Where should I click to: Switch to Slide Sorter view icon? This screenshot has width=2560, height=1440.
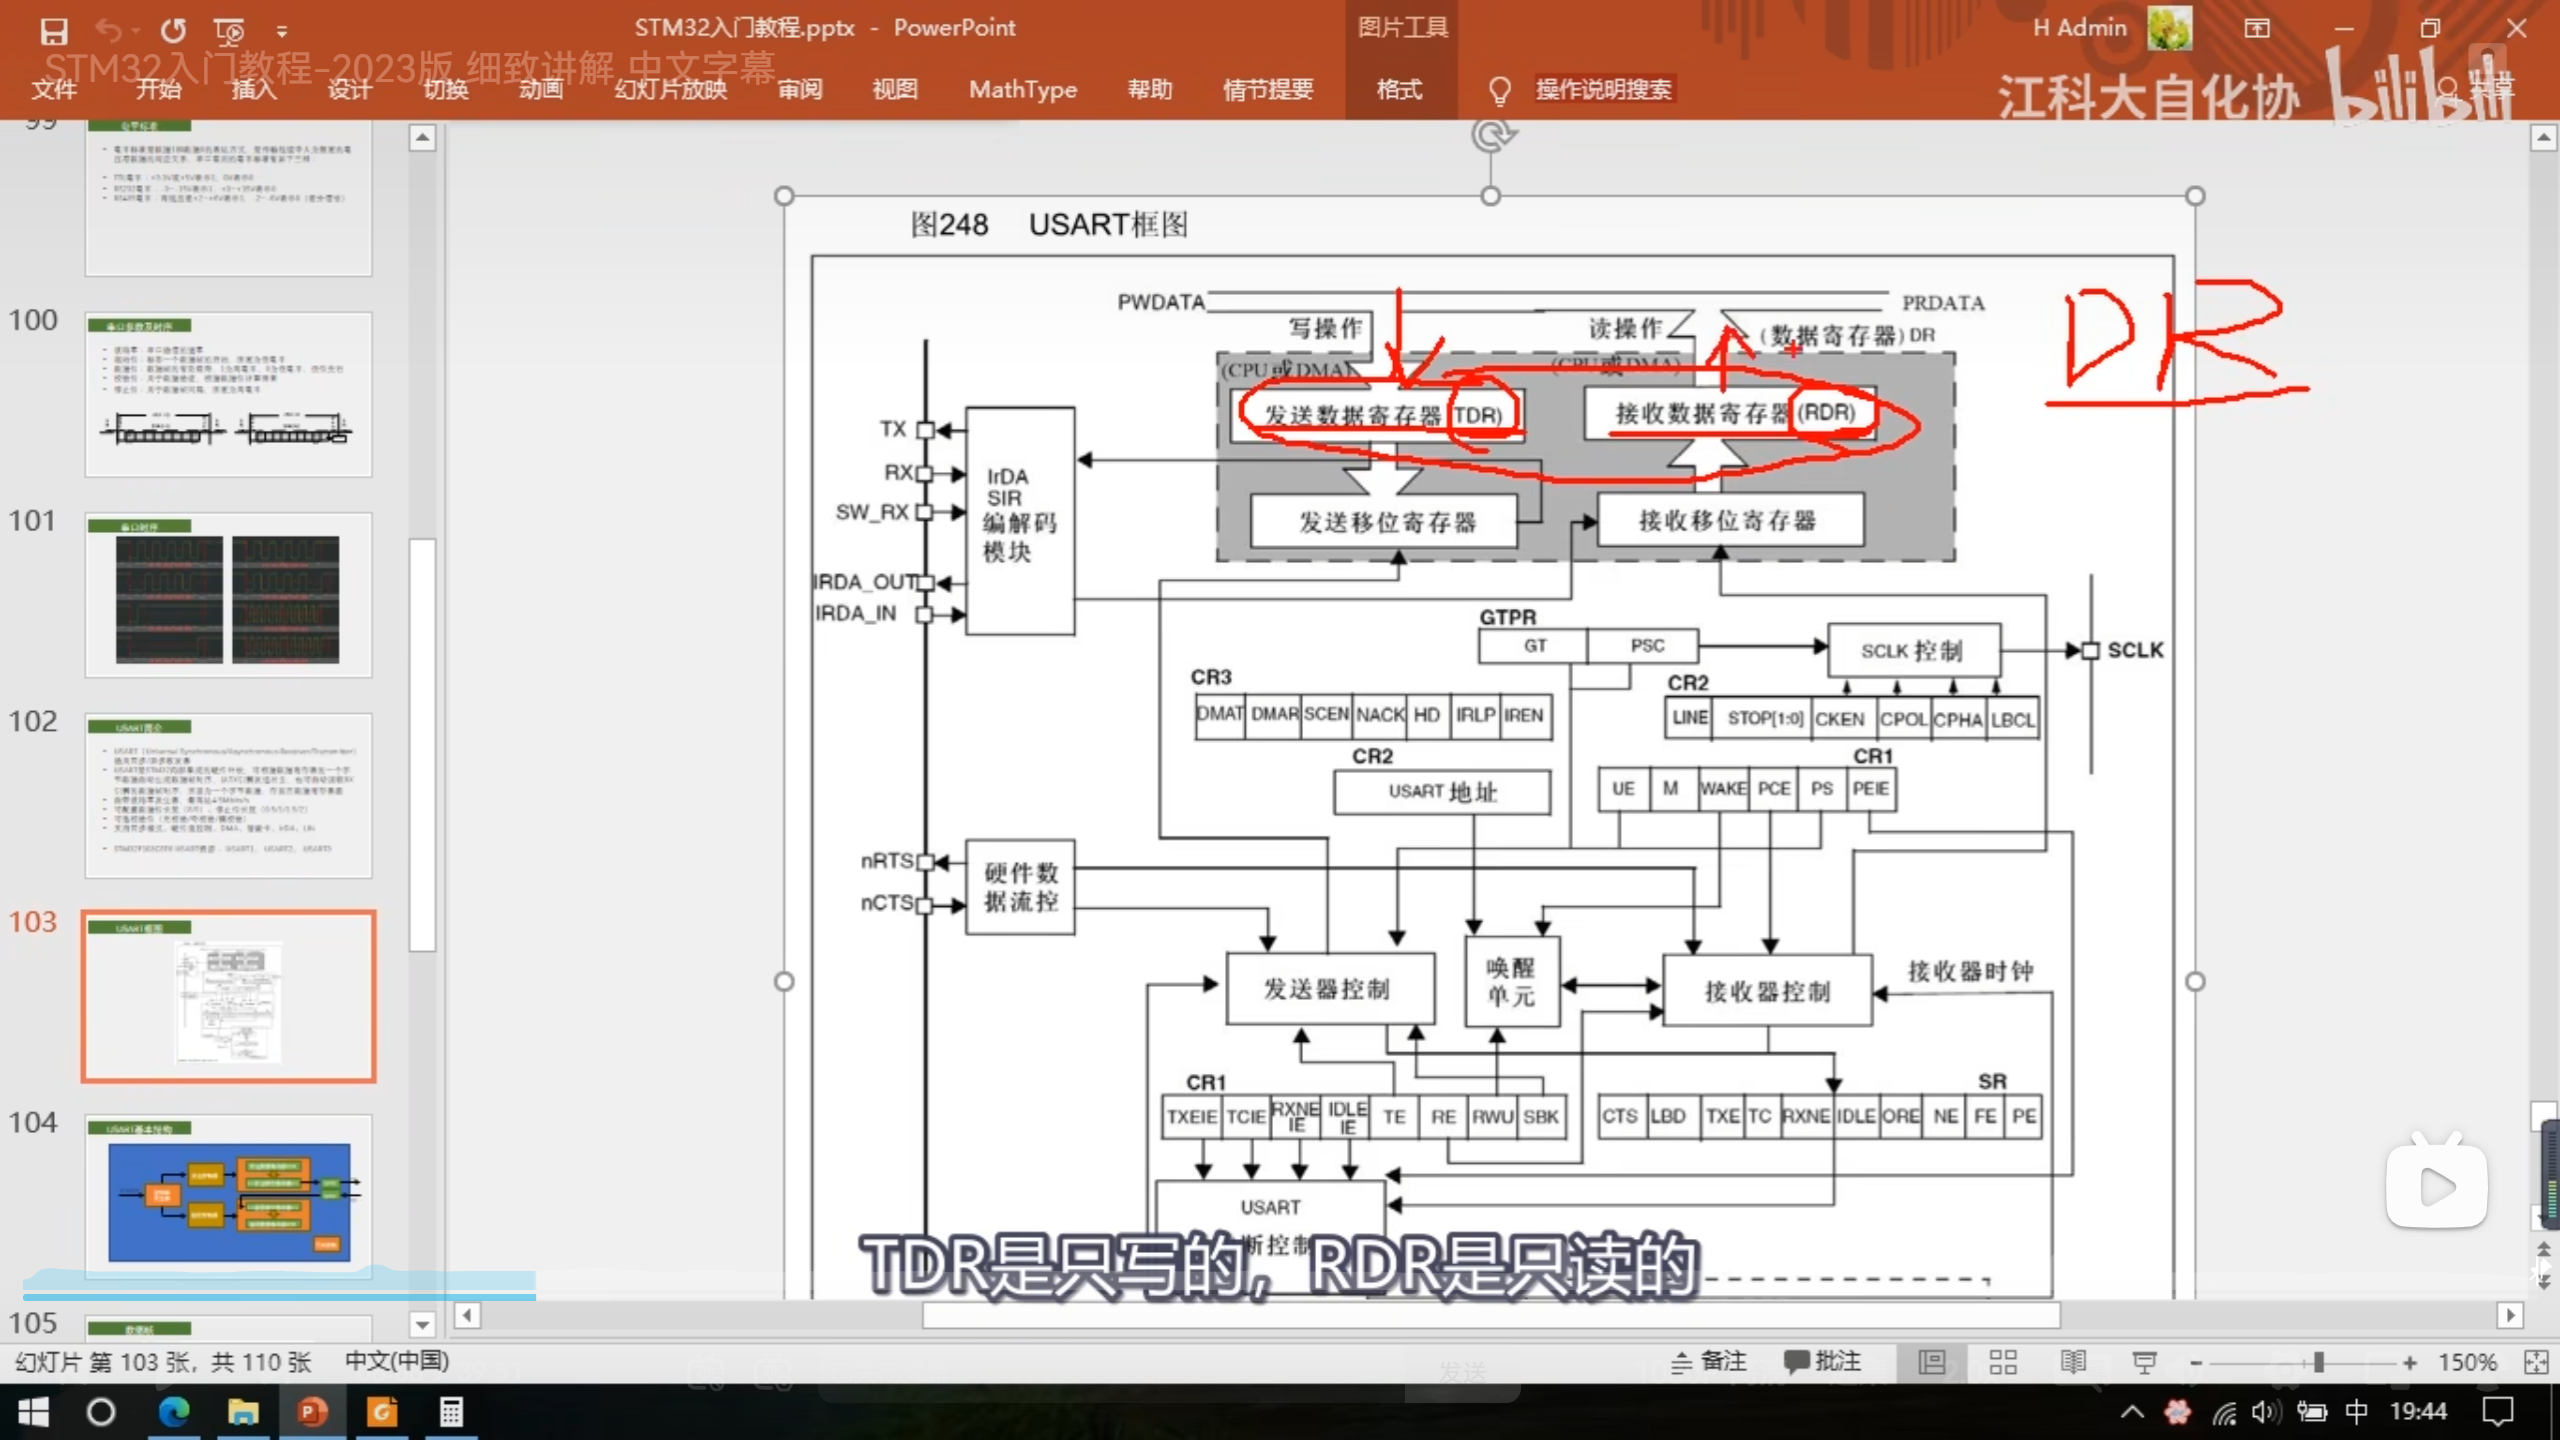click(x=2003, y=1361)
